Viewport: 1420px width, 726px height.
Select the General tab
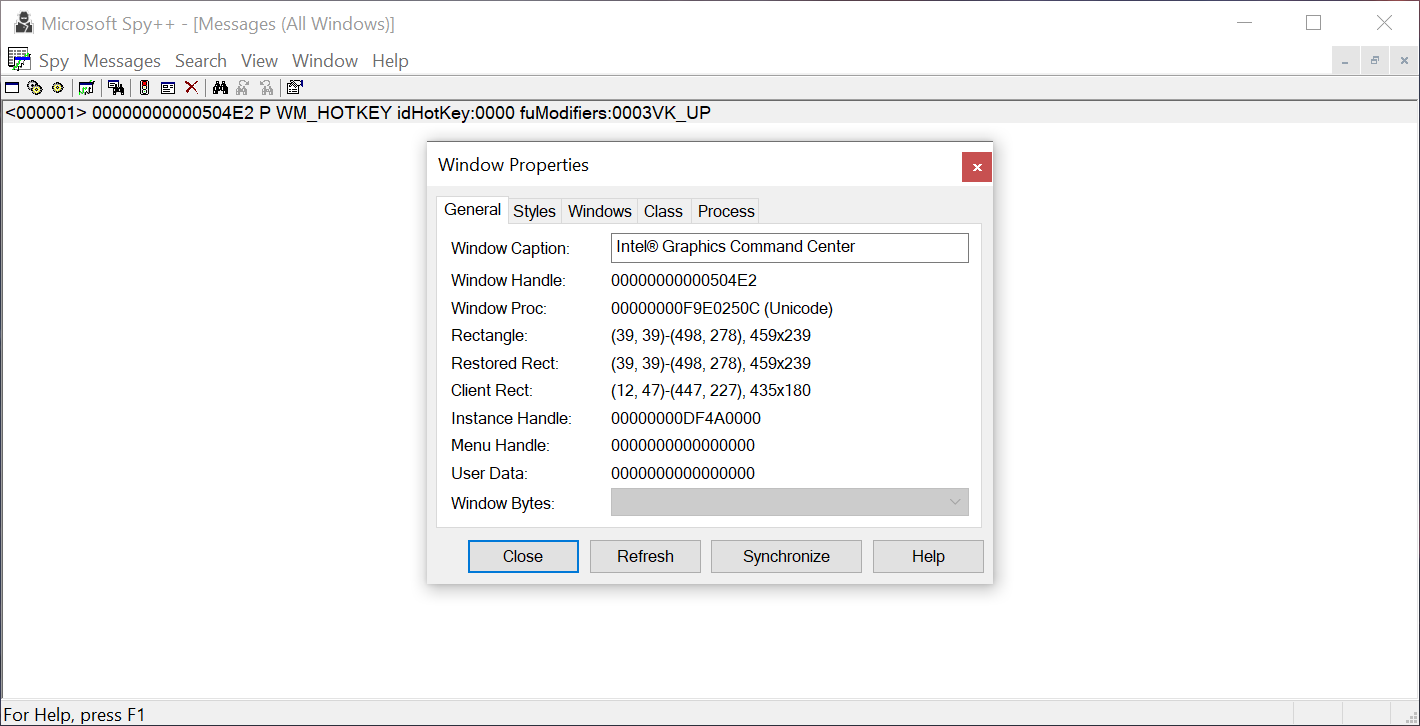[x=472, y=210]
